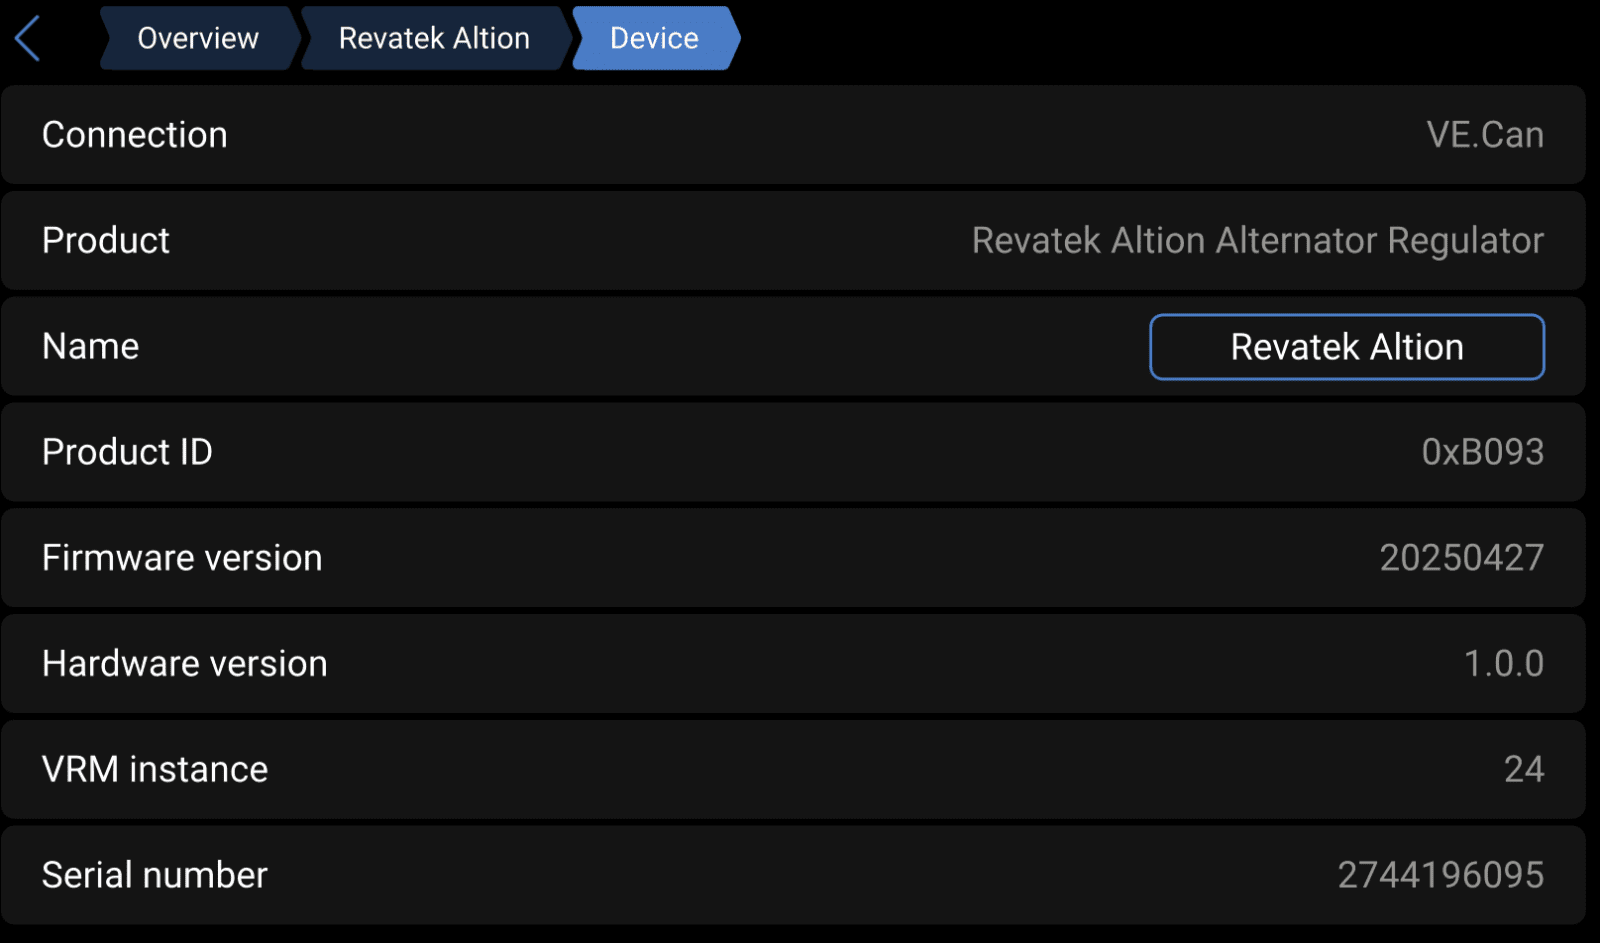Select the Serial number row

[793, 875]
